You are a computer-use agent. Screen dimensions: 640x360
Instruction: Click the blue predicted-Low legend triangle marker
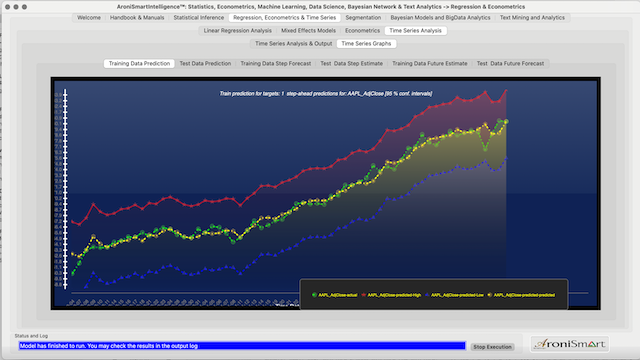pyautogui.click(x=427, y=295)
